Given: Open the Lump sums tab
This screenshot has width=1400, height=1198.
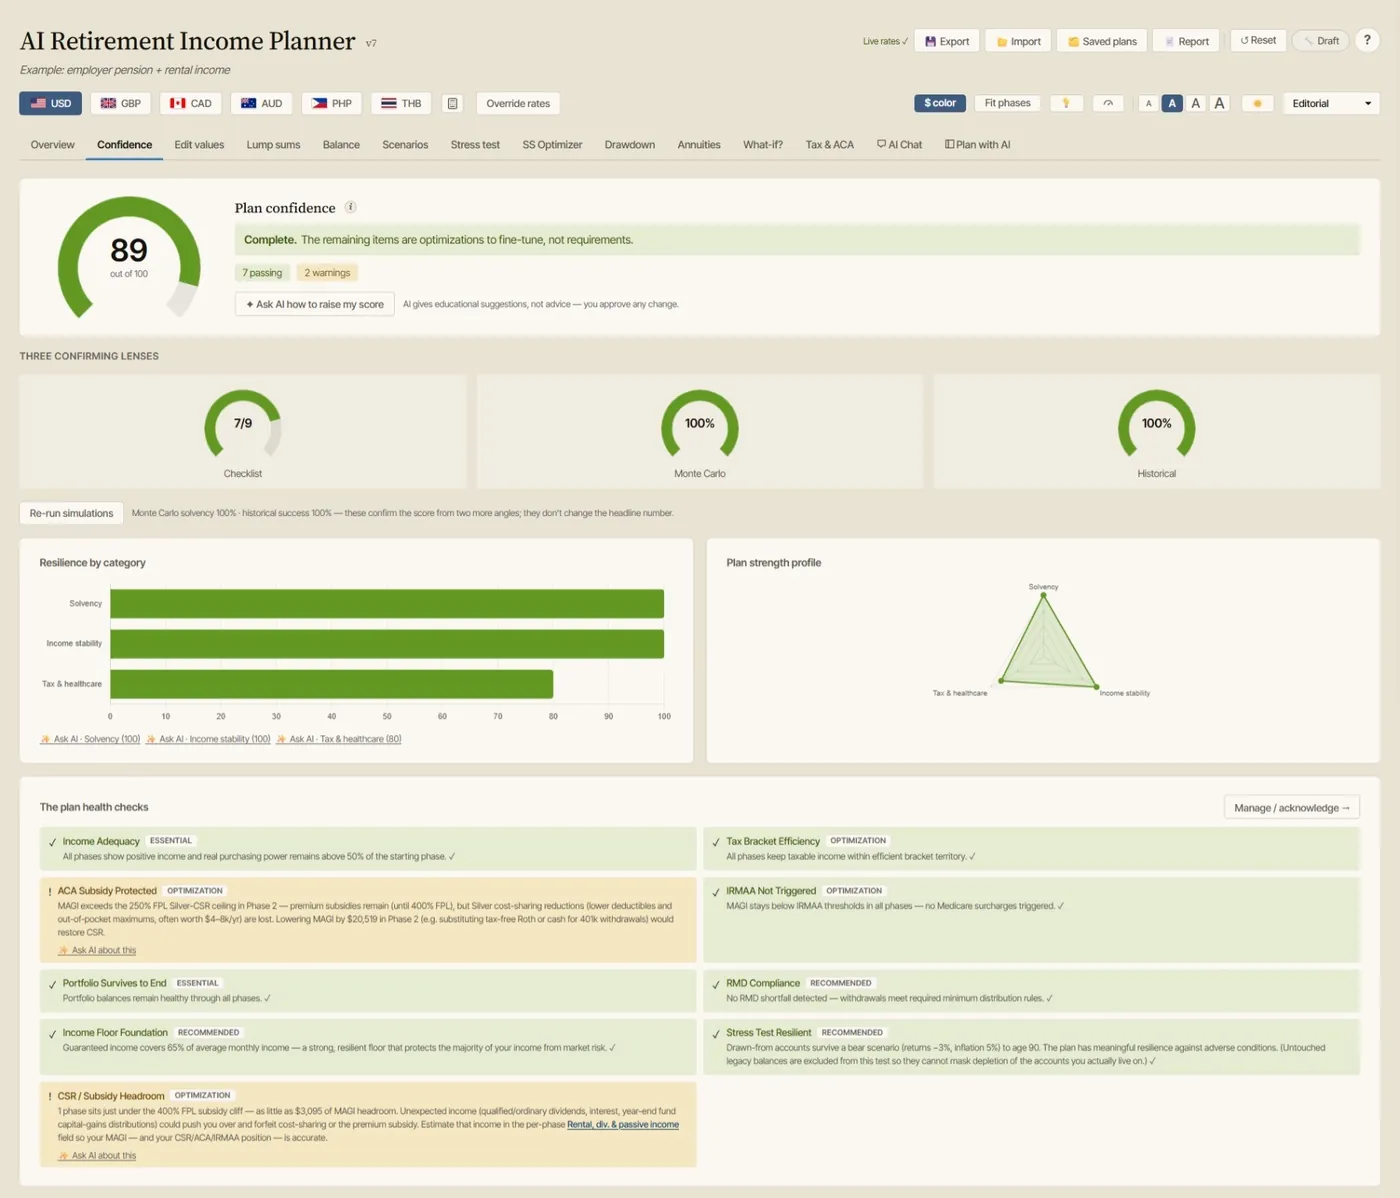Looking at the screenshot, I should 273,145.
